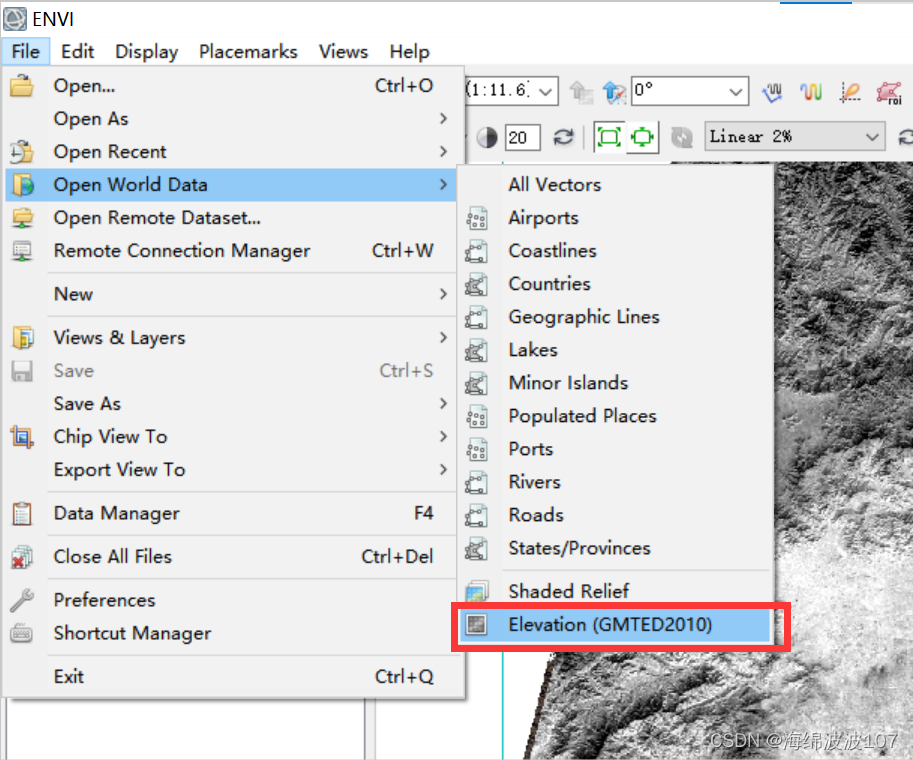Reset contrast with the refresh arrows
The image size is (913, 760).
[x=563, y=137]
